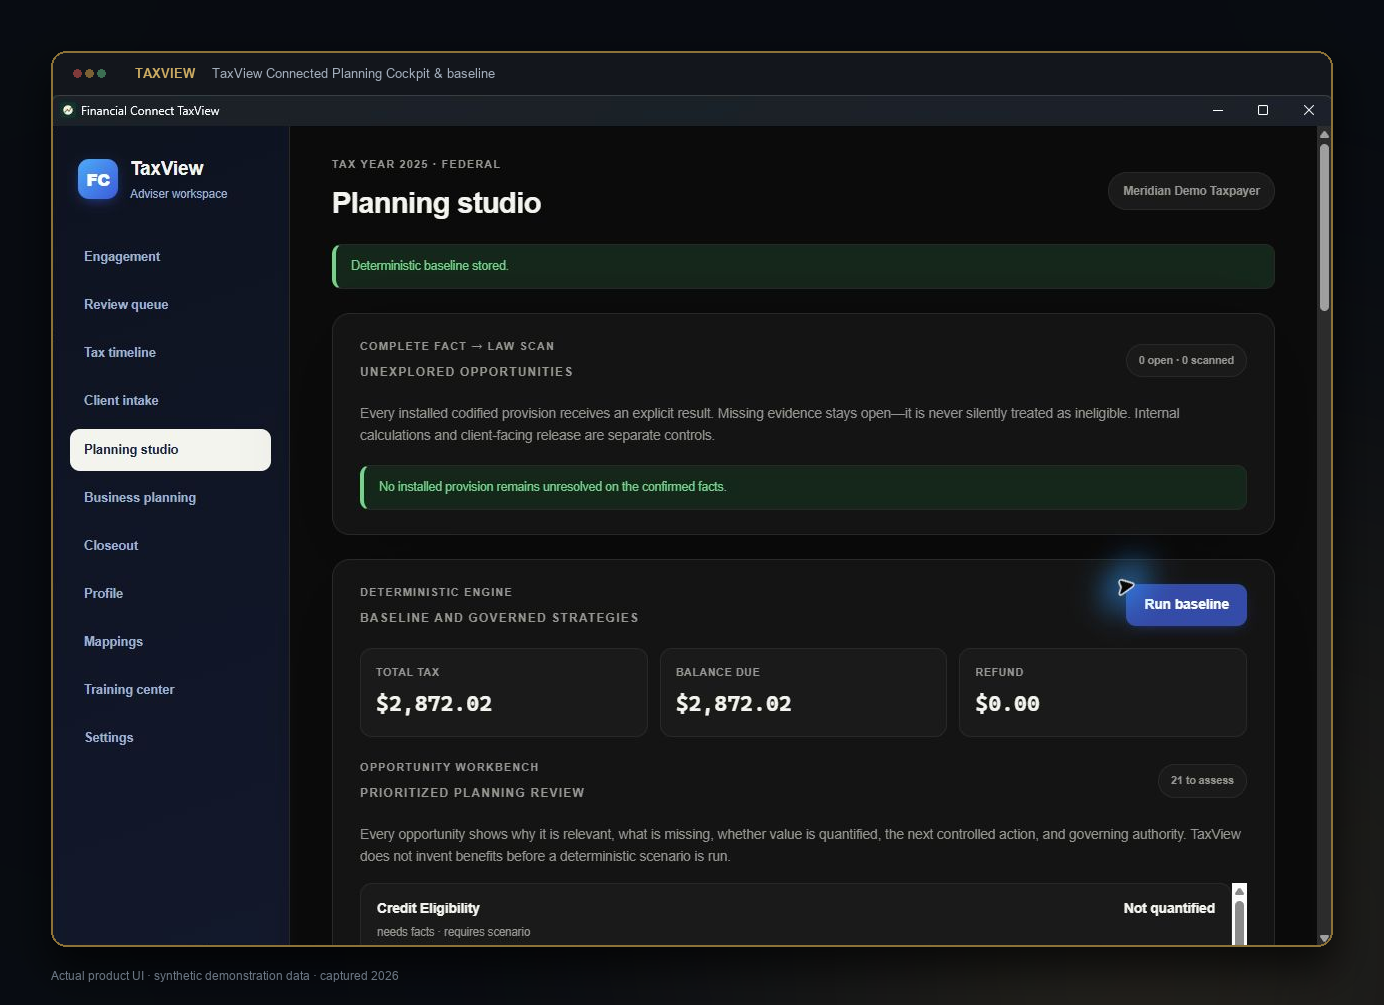1384x1005 pixels.
Task: Open the Closeout section
Action: (x=170, y=546)
